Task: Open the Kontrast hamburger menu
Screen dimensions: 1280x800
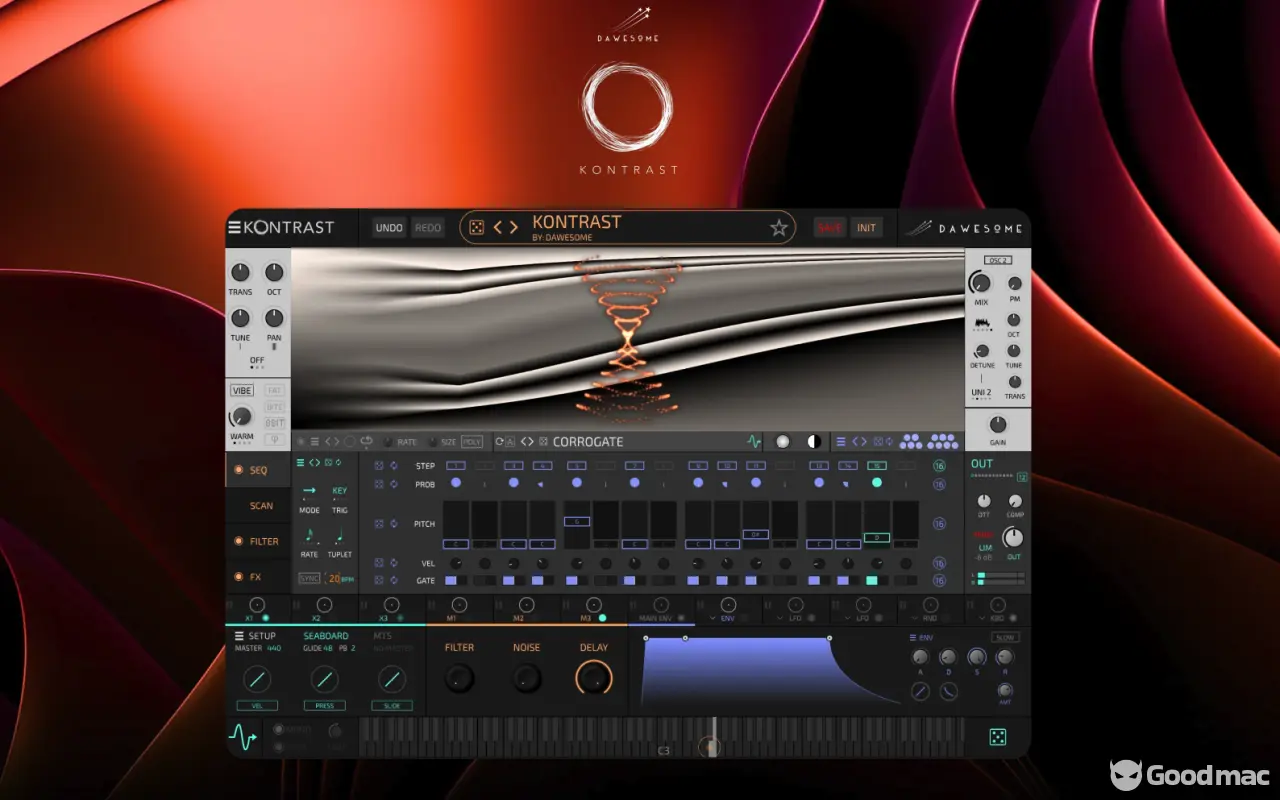Action: (234, 228)
